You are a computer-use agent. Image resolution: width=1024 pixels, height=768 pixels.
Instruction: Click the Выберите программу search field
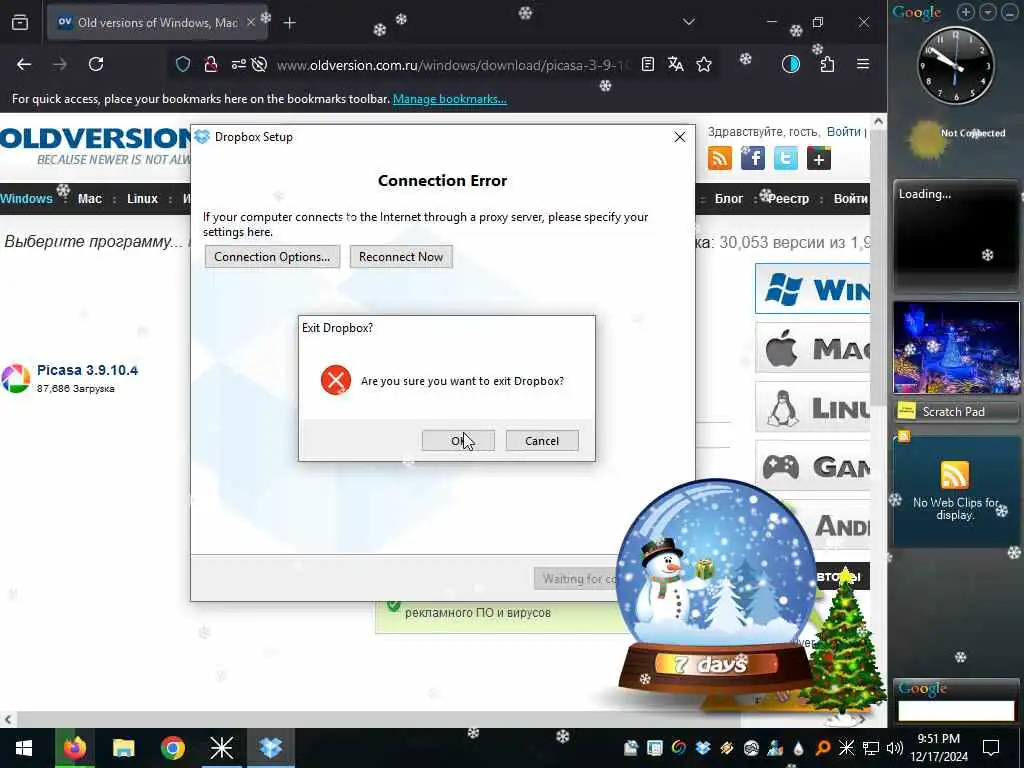point(95,242)
